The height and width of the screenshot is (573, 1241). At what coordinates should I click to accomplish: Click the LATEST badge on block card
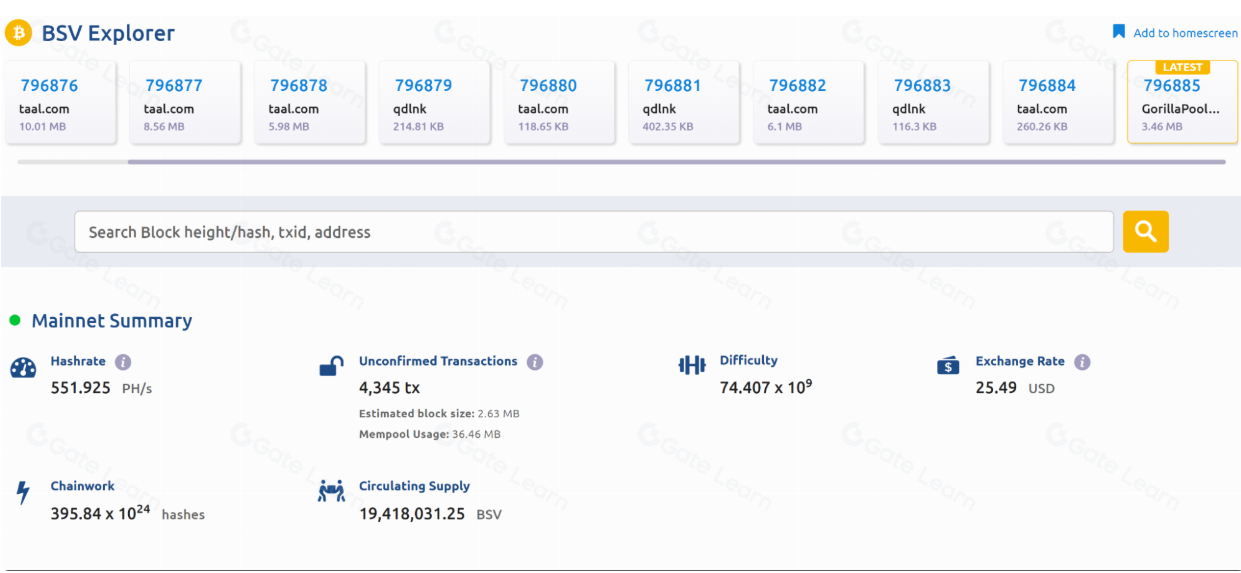point(1183,67)
